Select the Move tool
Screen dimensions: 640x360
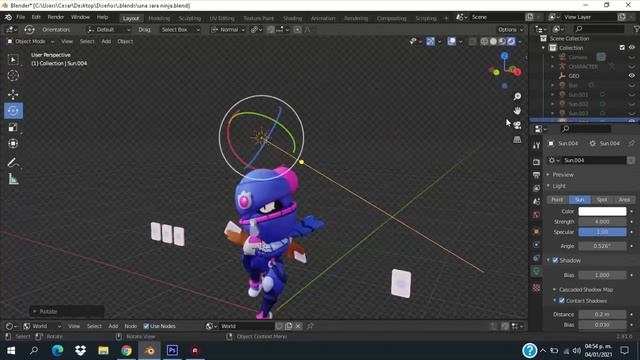(13, 94)
